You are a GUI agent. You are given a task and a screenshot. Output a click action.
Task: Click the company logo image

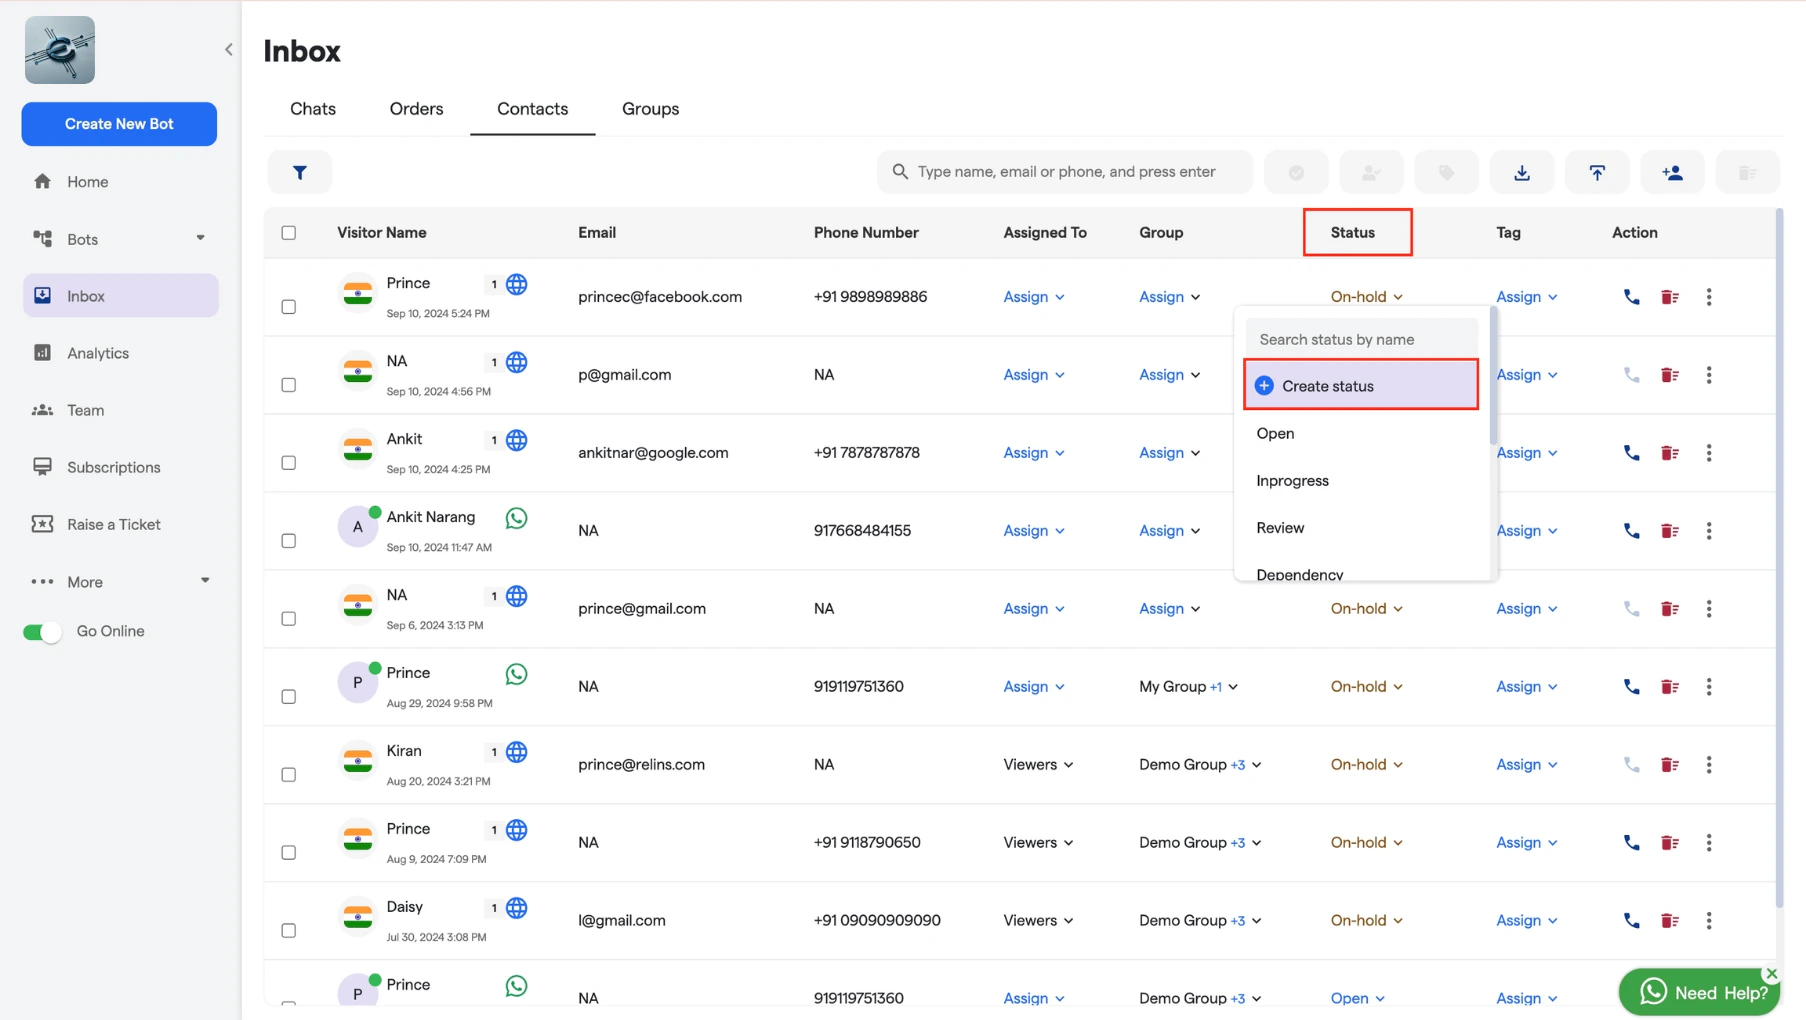[60, 50]
